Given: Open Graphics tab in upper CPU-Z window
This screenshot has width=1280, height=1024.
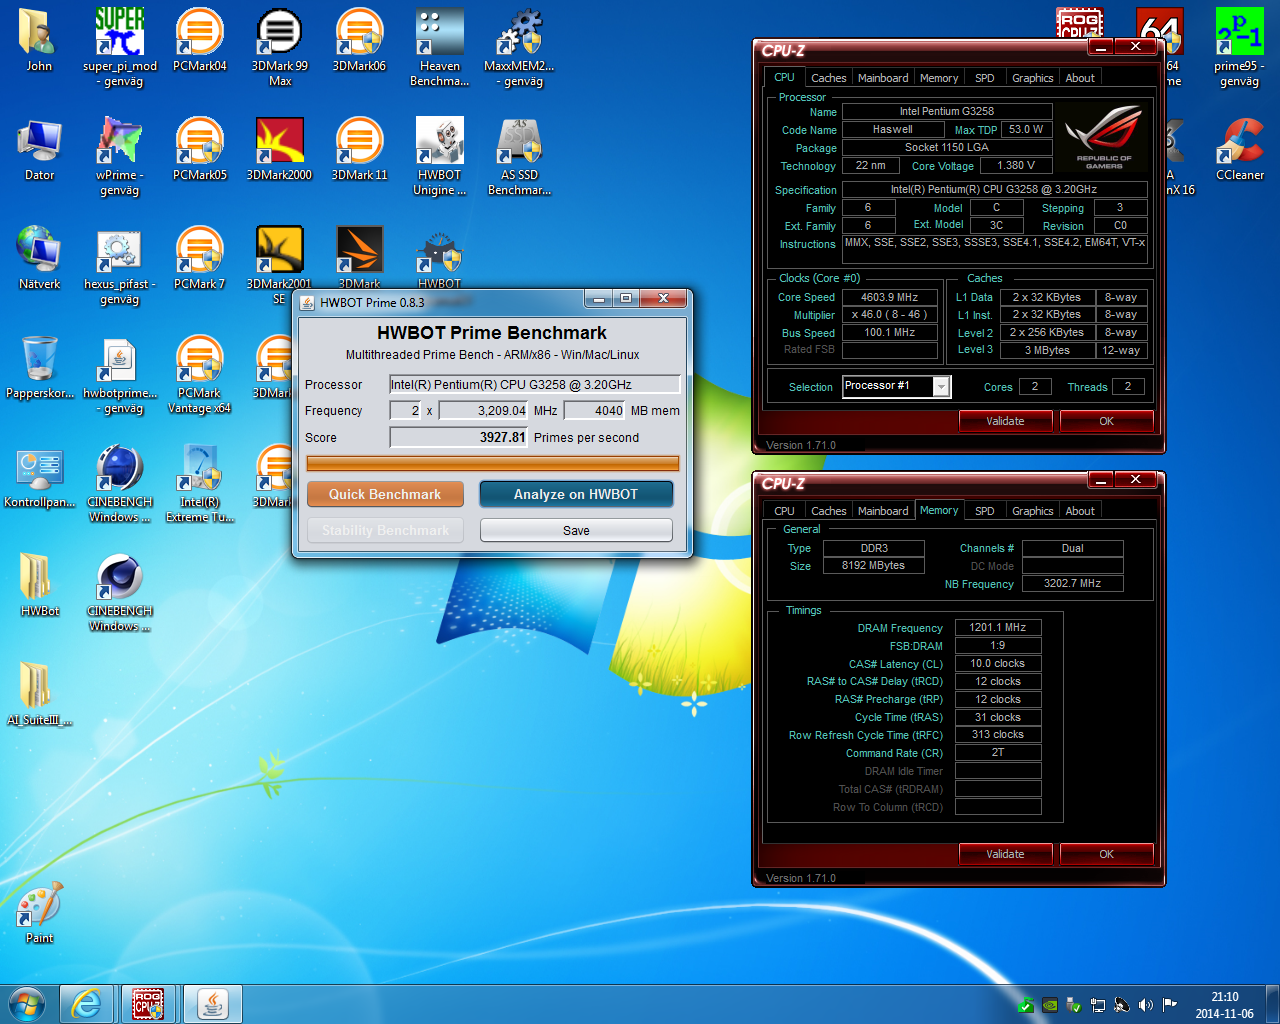Looking at the screenshot, I should [x=1032, y=78].
